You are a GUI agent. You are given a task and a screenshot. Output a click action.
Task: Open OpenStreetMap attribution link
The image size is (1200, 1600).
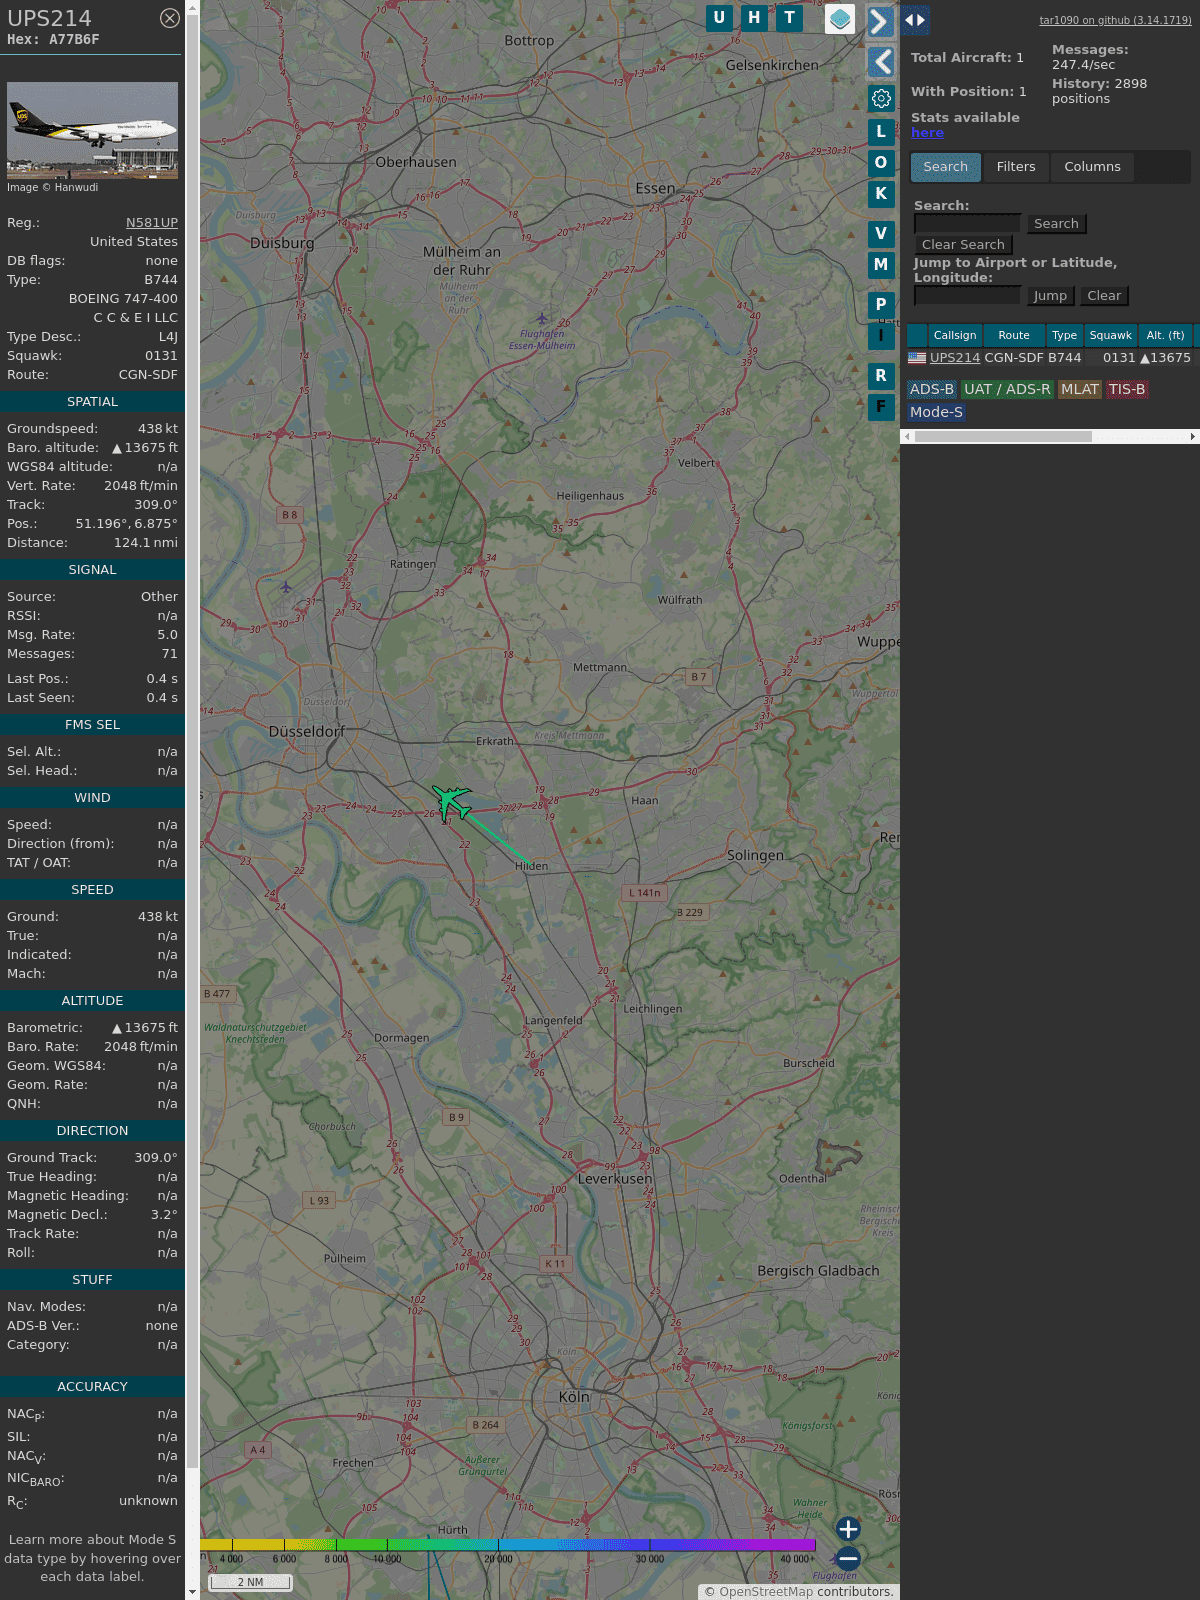click(x=766, y=1592)
